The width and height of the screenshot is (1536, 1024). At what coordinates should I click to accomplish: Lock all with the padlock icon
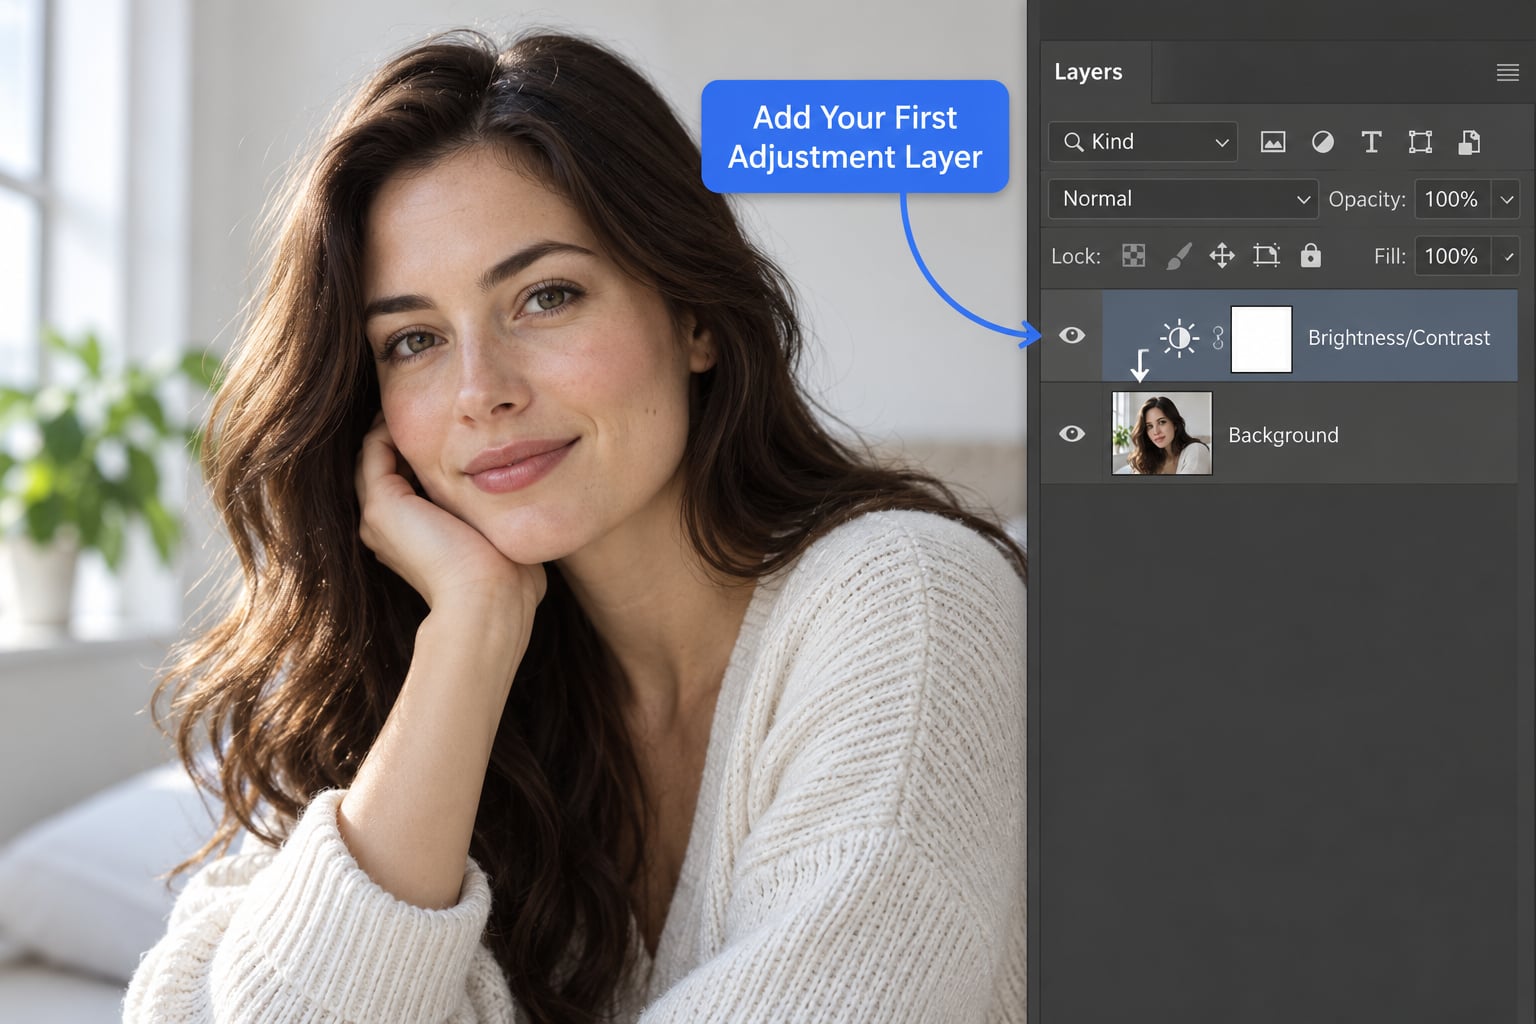[x=1310, y=256]
